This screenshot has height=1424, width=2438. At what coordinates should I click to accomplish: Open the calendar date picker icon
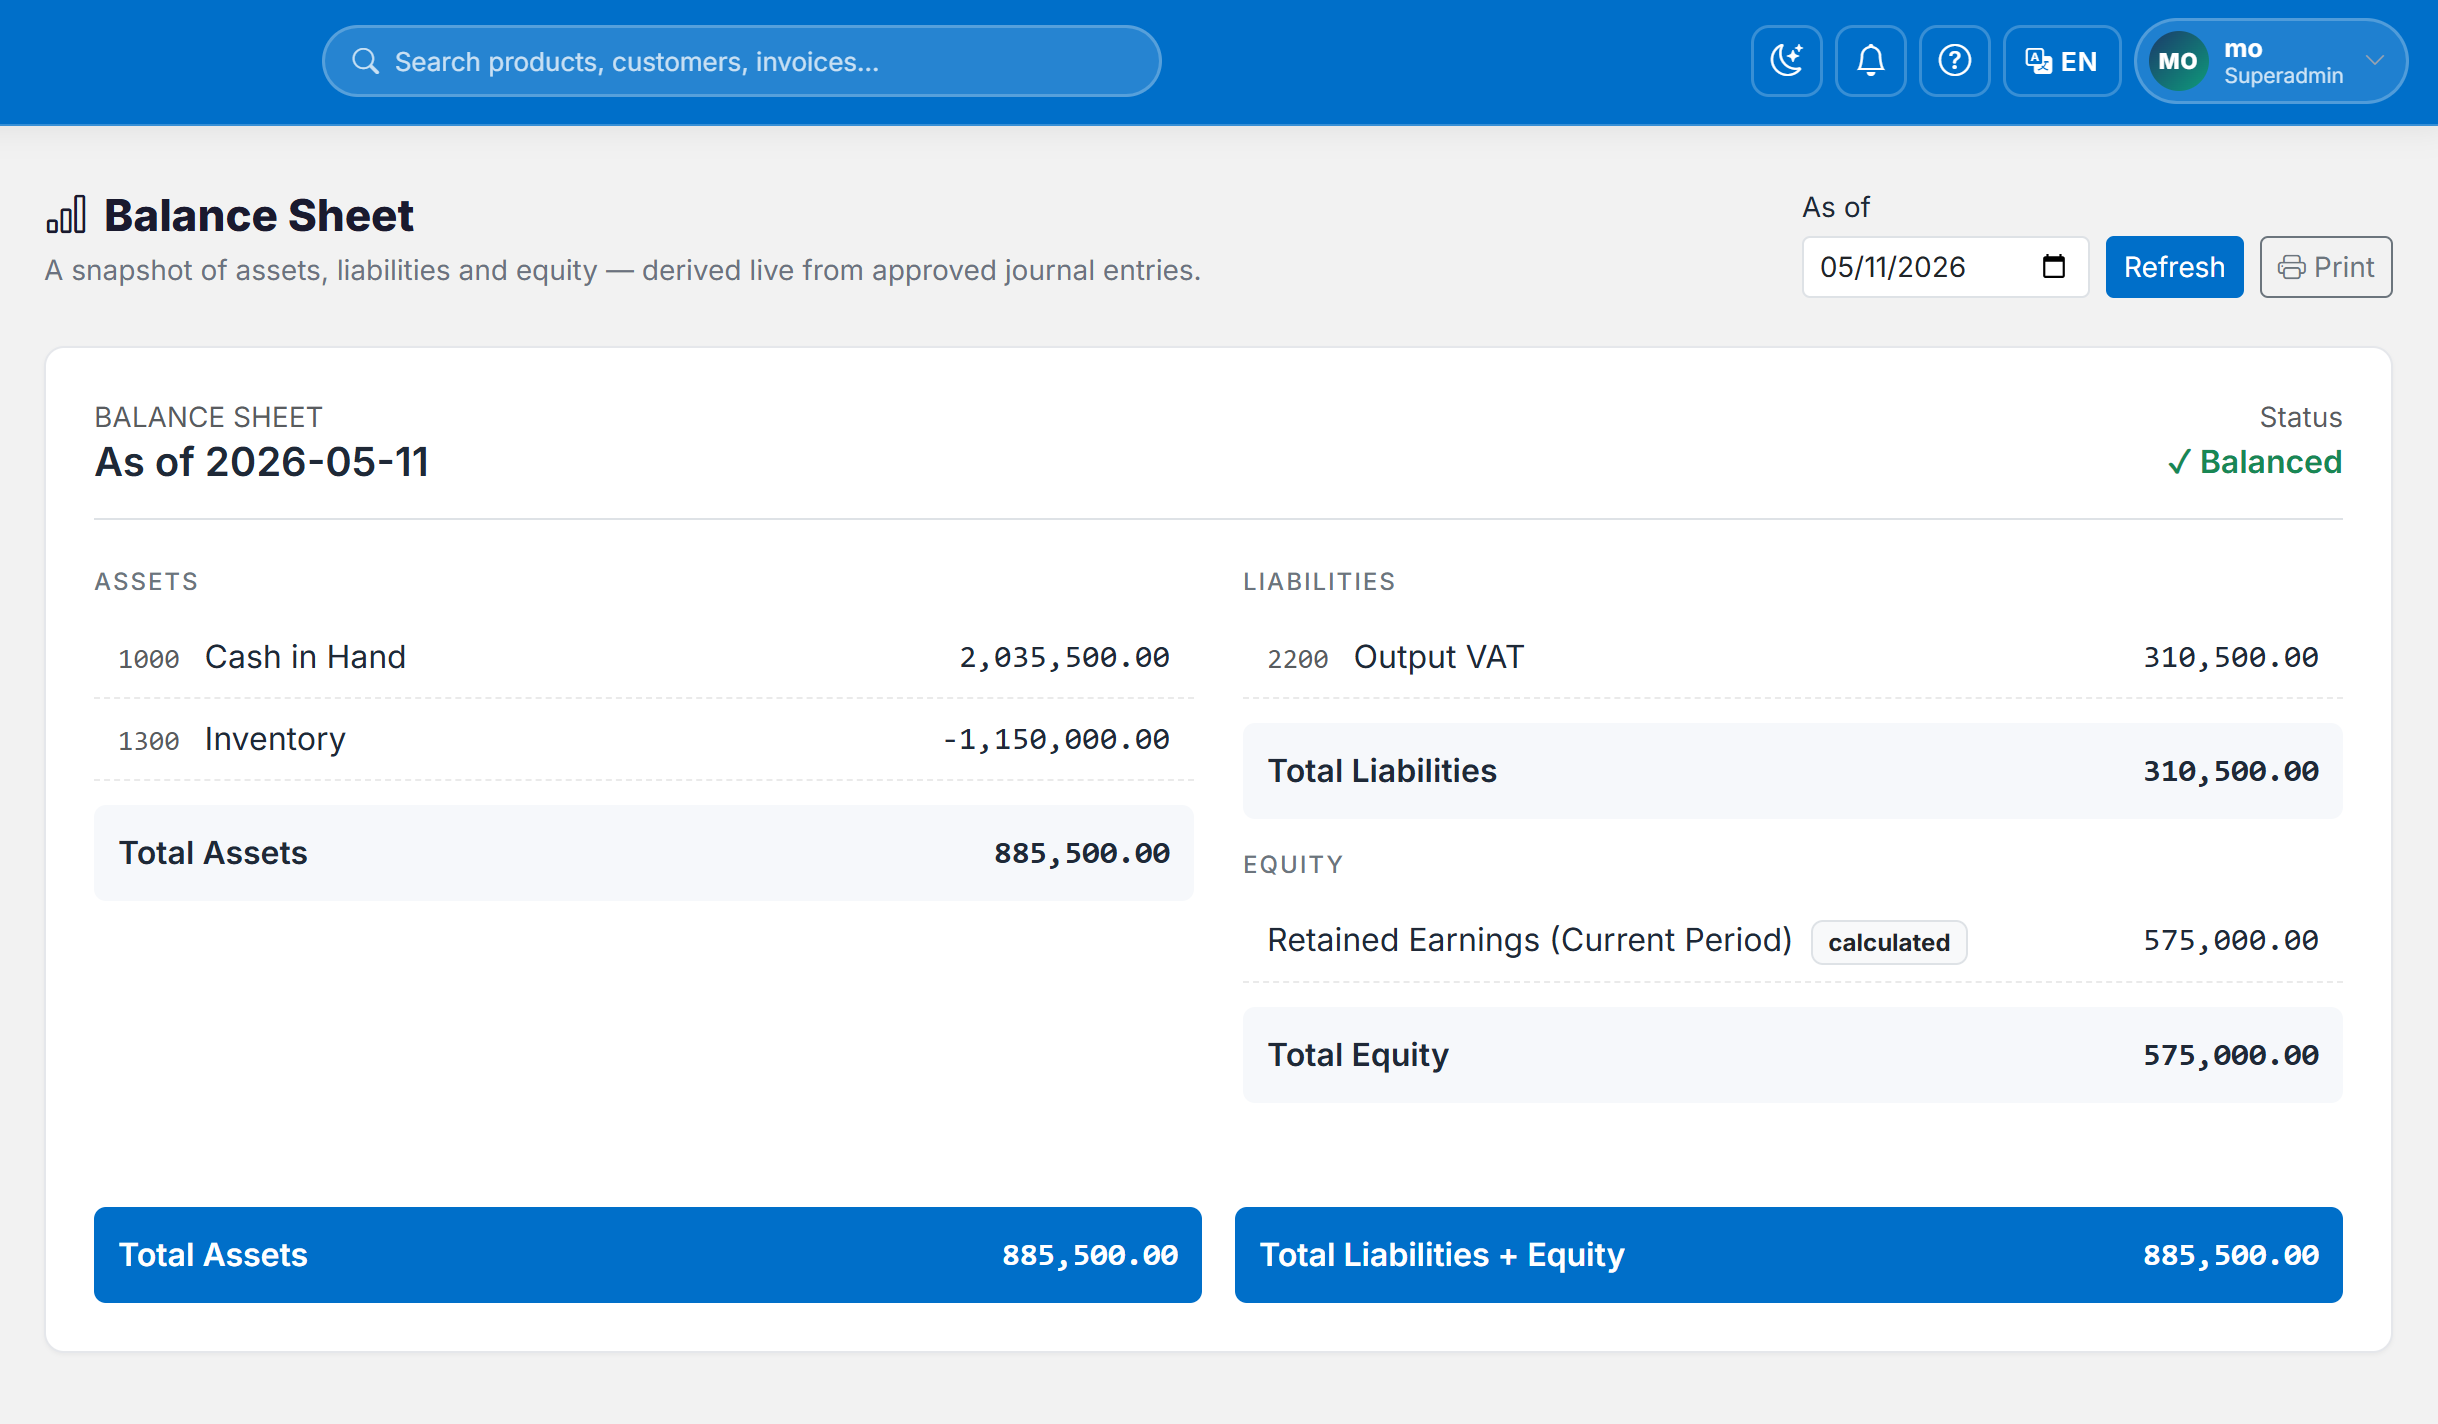click(2053, 267)
